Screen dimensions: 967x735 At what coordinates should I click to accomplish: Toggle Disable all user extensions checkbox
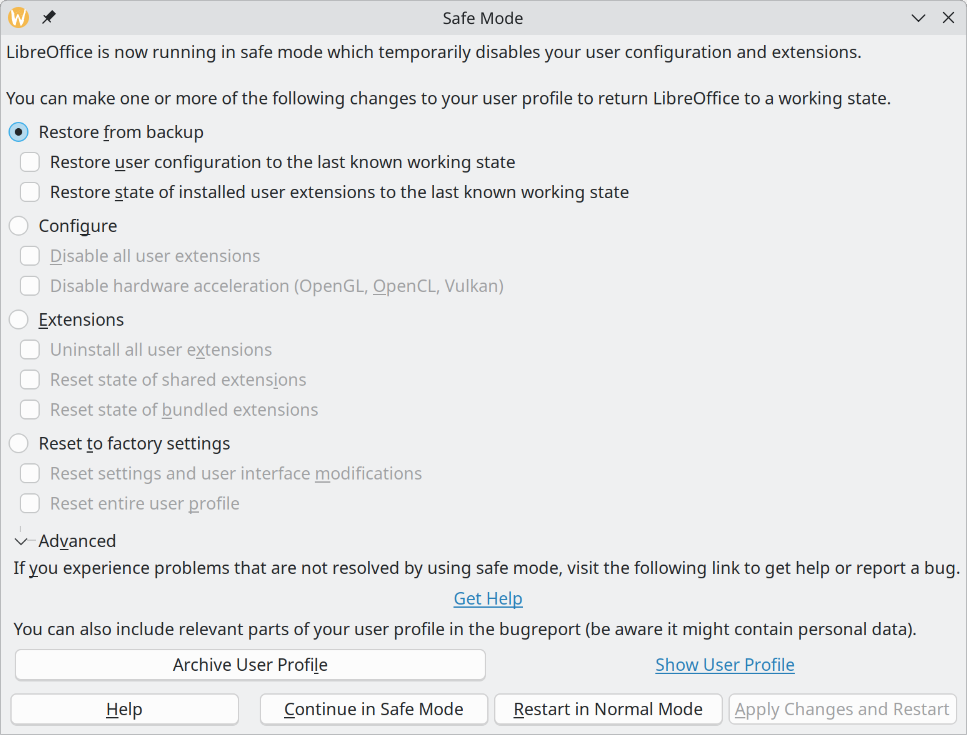[31, 256]
